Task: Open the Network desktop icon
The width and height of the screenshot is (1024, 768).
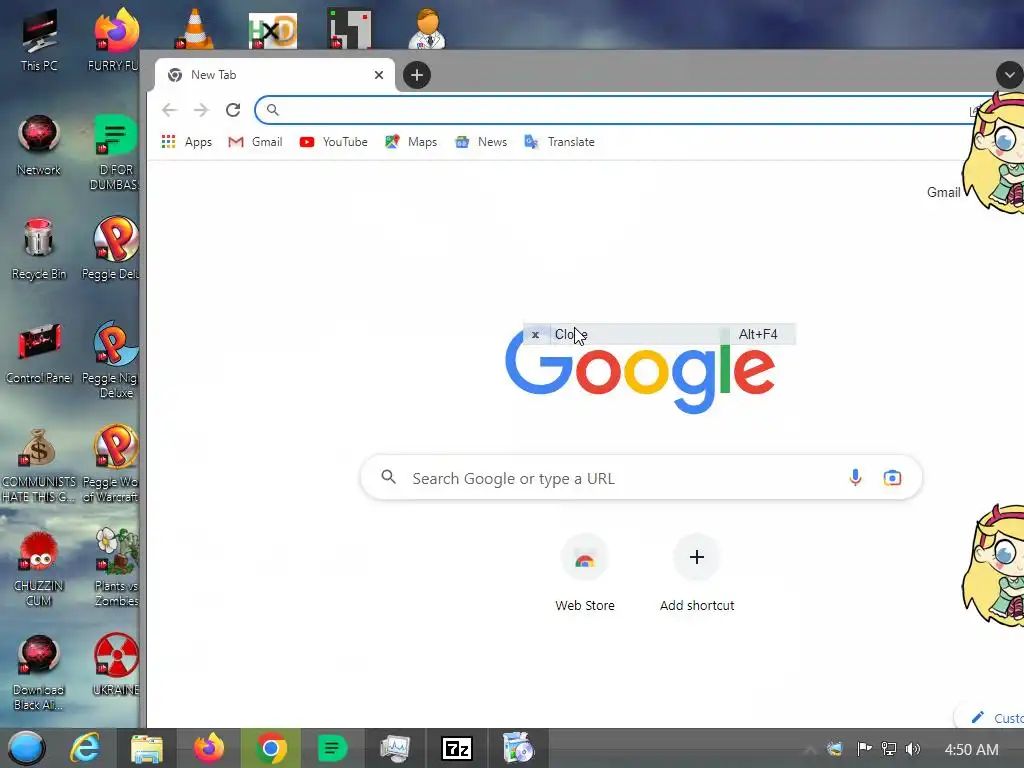Action: [39, 145]
